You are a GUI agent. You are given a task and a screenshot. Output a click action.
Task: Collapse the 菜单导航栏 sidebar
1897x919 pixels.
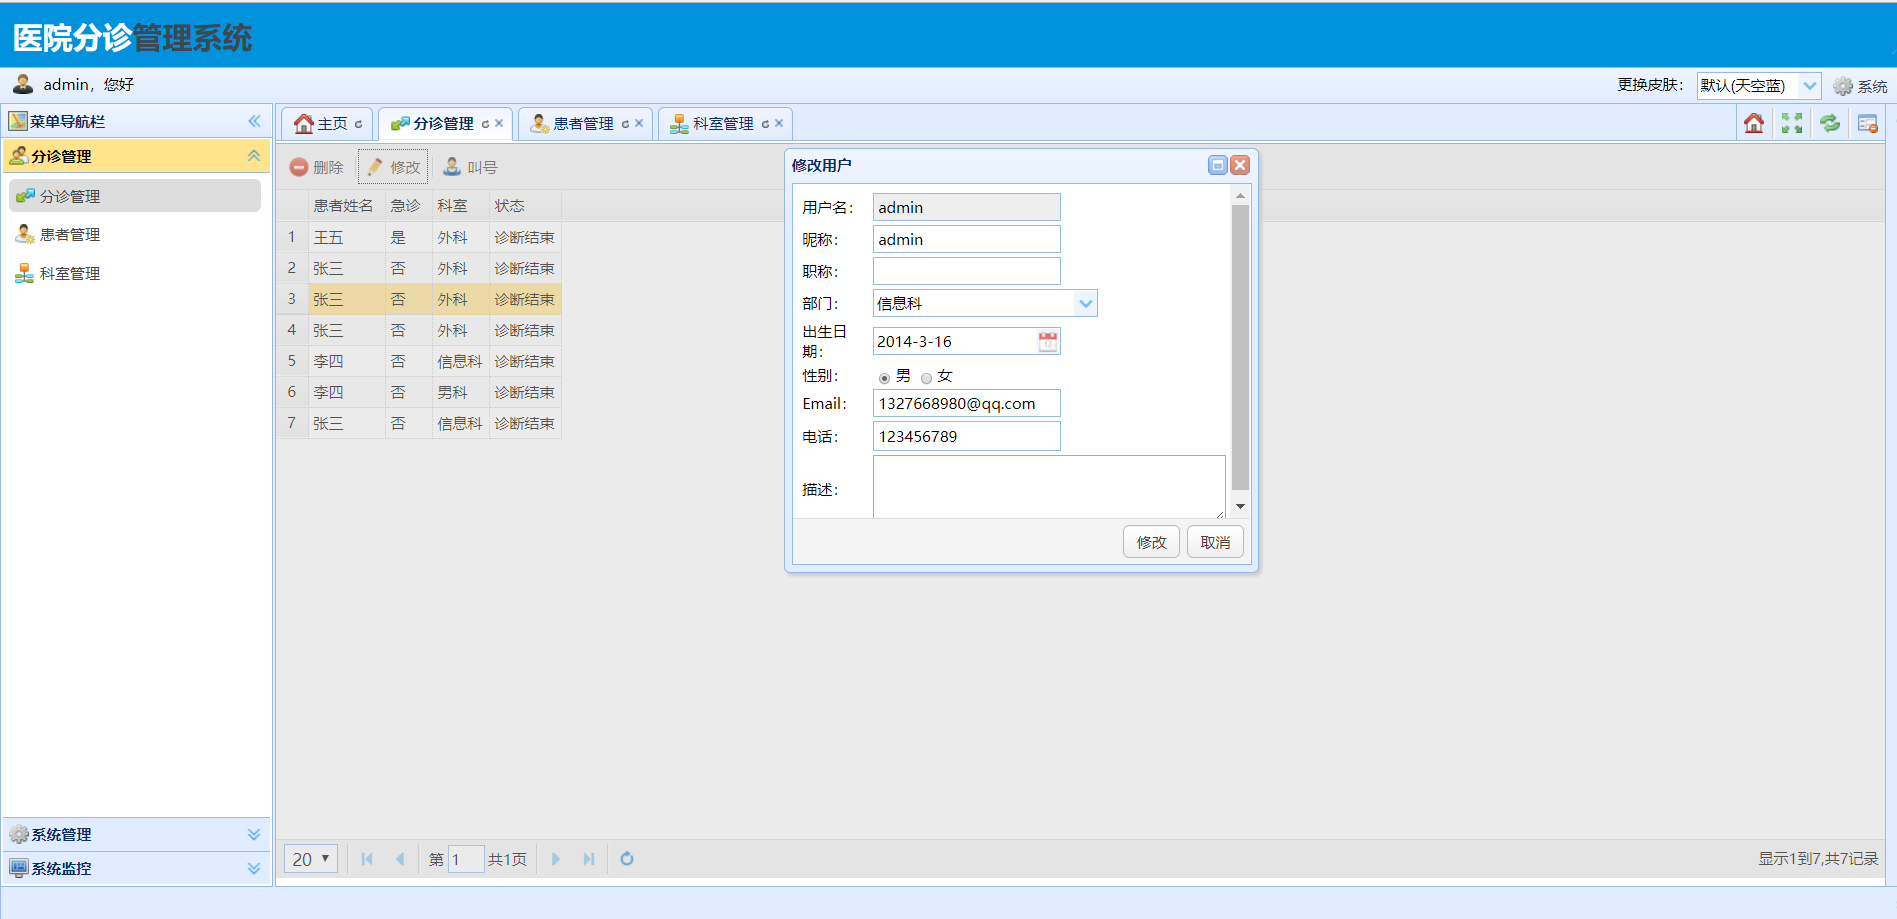[254, 121]
